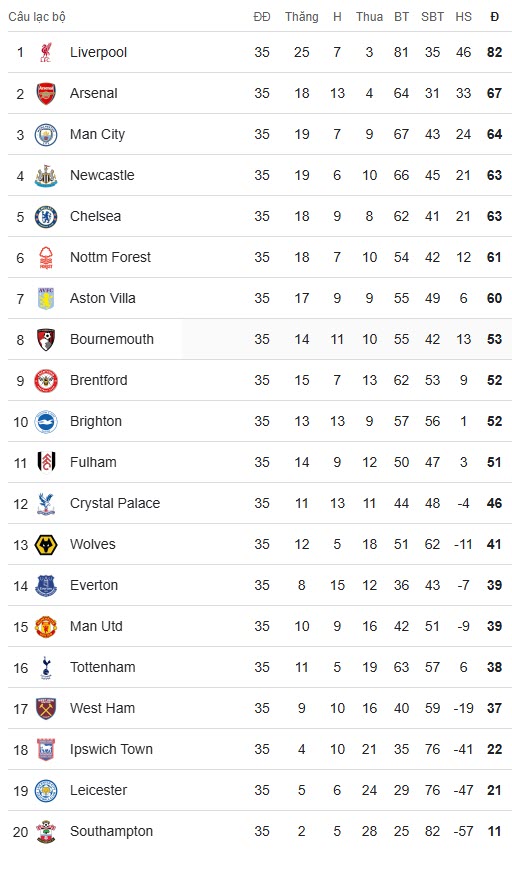The height and width of the screenshot is (870, 512).
Task: Click the Man City club crest
Action: coord(46,135)
